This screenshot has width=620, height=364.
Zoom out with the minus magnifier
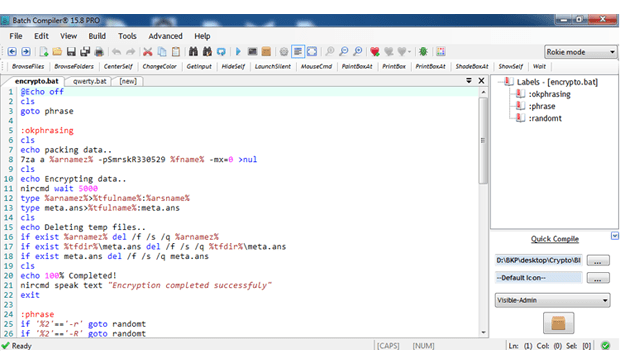click(x=344, y=52)
